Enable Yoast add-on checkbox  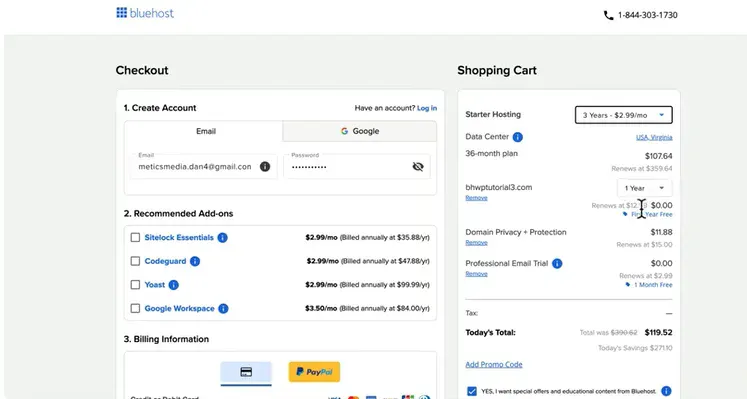pos(135,285)
